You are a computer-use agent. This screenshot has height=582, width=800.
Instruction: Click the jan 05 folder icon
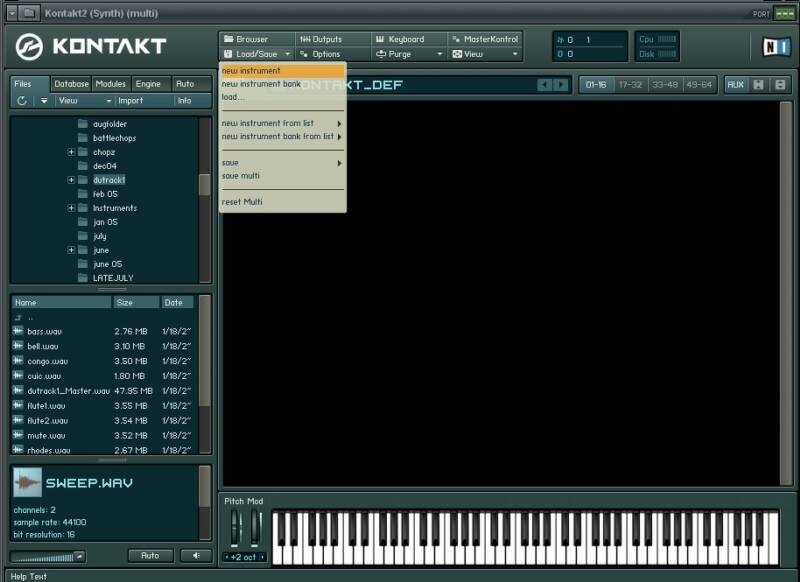[83, 222]
